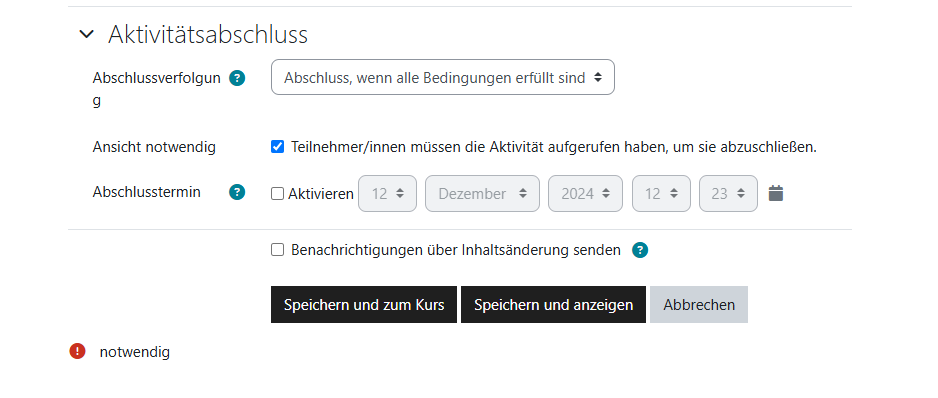Uncheck the Ansicht notwendig checkbox
Viewport: 938px width, 398px height.
(278, 147)
